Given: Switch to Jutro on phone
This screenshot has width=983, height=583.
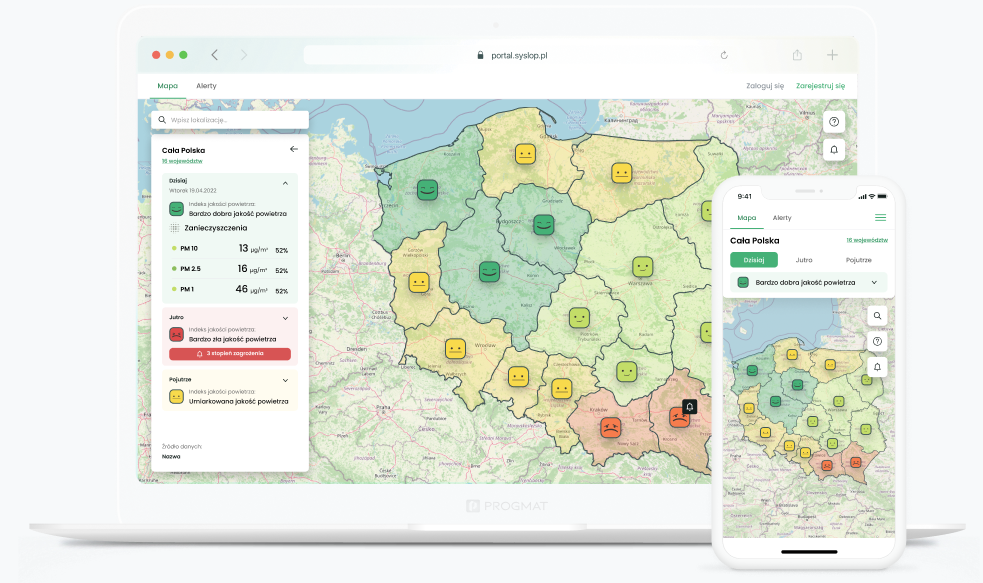Looking at the screenshot, I should pos(804,259).
